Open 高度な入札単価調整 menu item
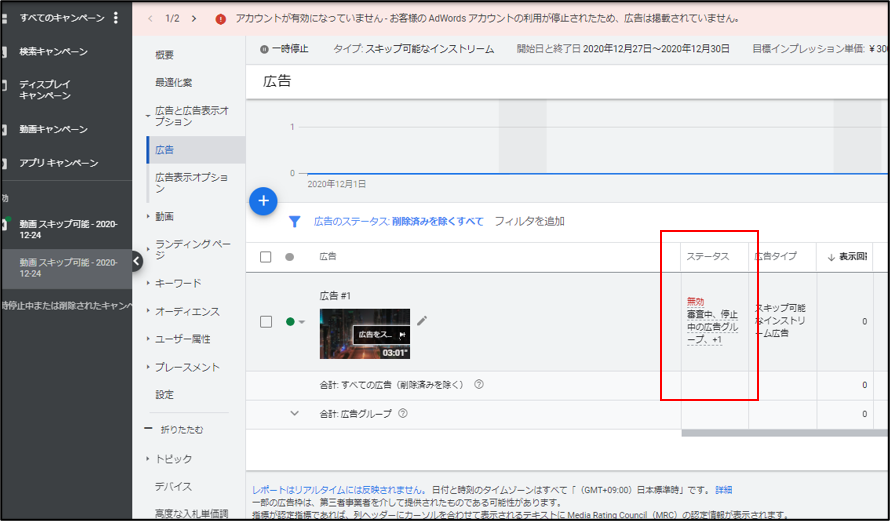Image resolution: width=890 pixels, height=521 pixels. (x=191, y=513)
